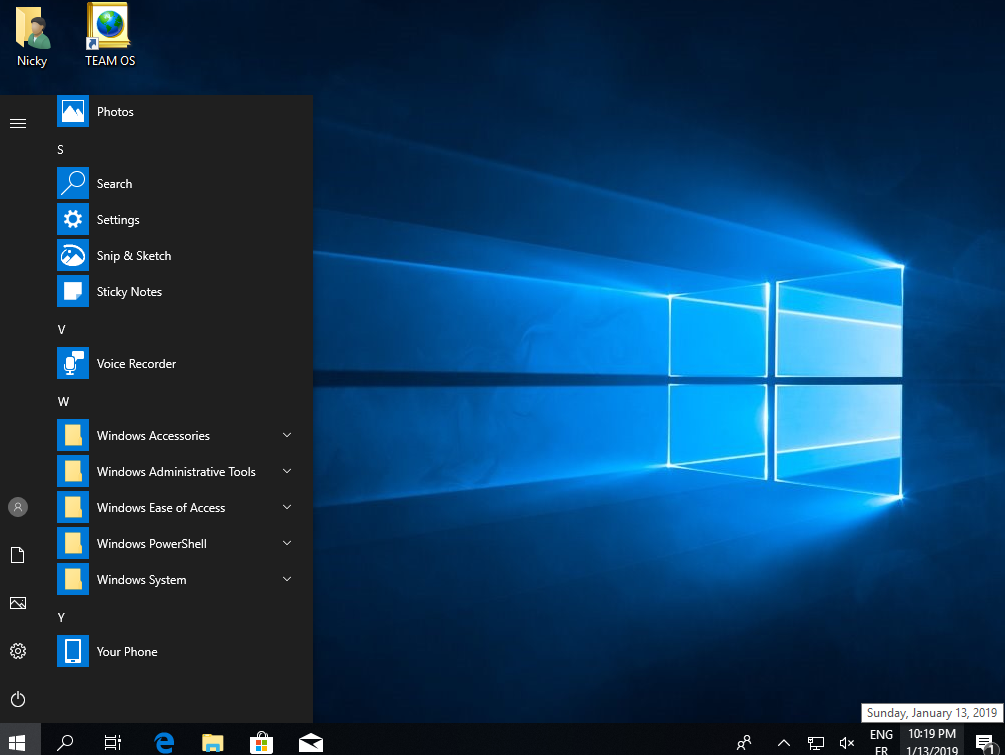The width and height of the screenshot is (1005, 755).
Task: Open File Explorer from the taskbar
Action: (x=213, y=743)
